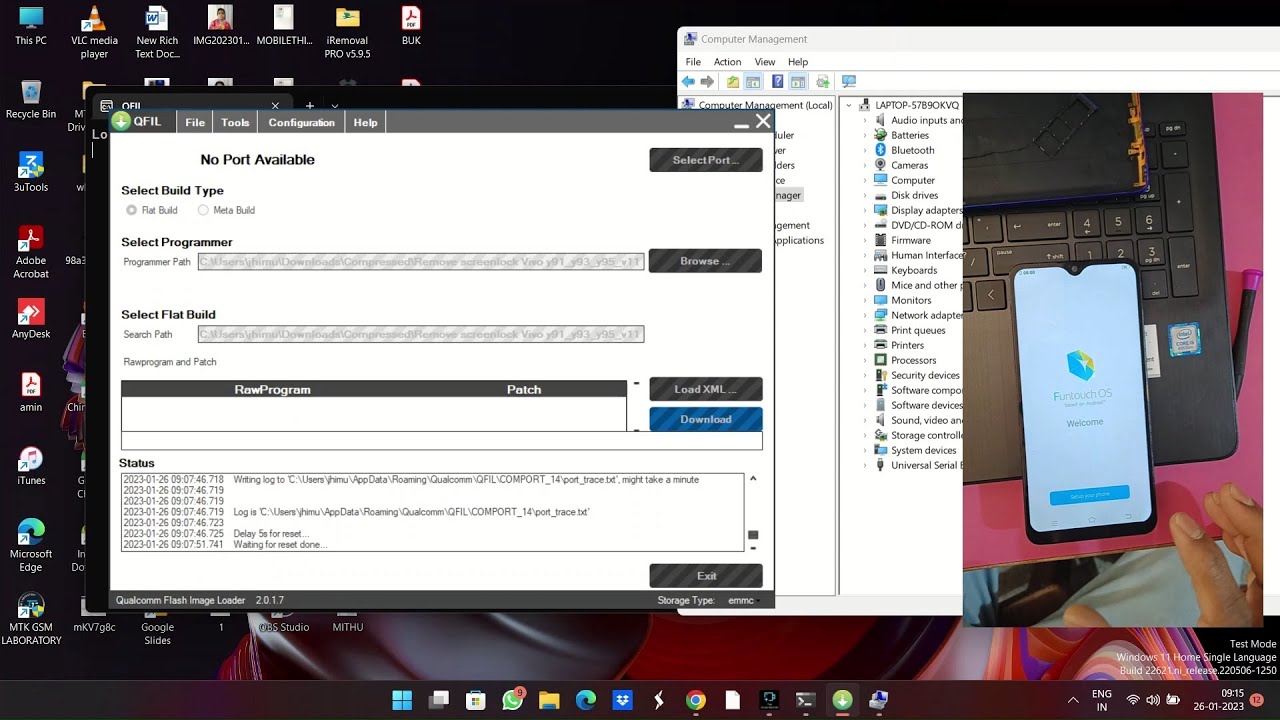Open Microsoft Store from taskbar
Screen dimensions: 1280x720
[x=476, y=700]
